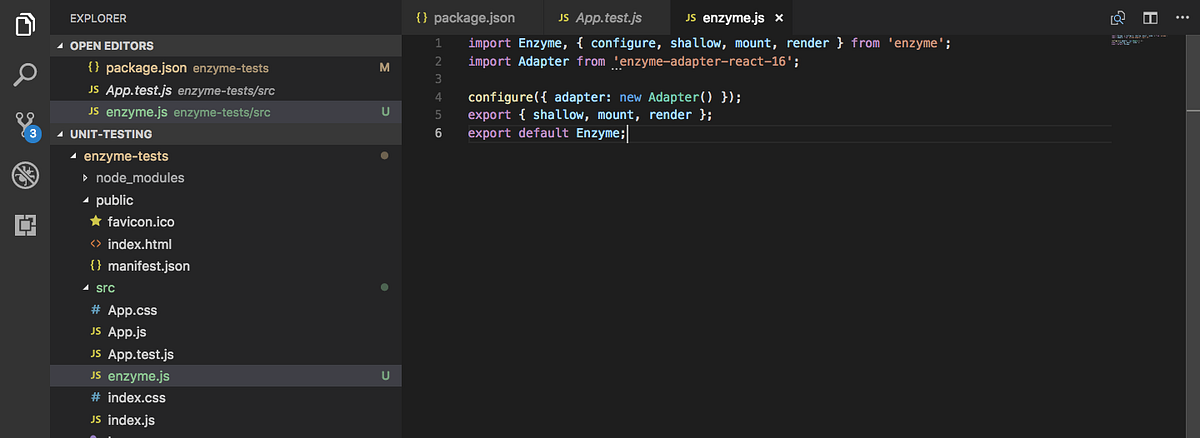1200x438 pixels.
Task: Collapse the src folder
Action: pos(226,288)
